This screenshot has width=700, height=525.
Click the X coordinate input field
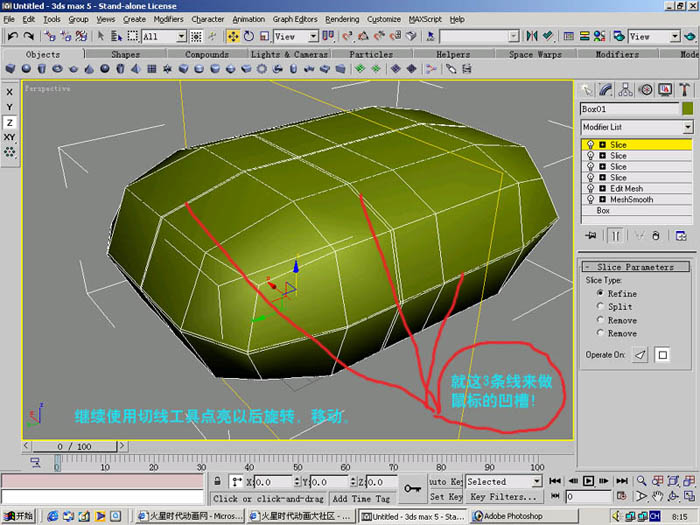tap(274, 482)
